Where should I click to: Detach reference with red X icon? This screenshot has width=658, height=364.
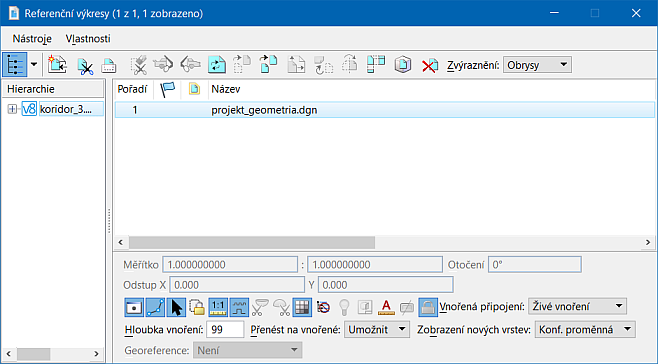coord(430,65)
